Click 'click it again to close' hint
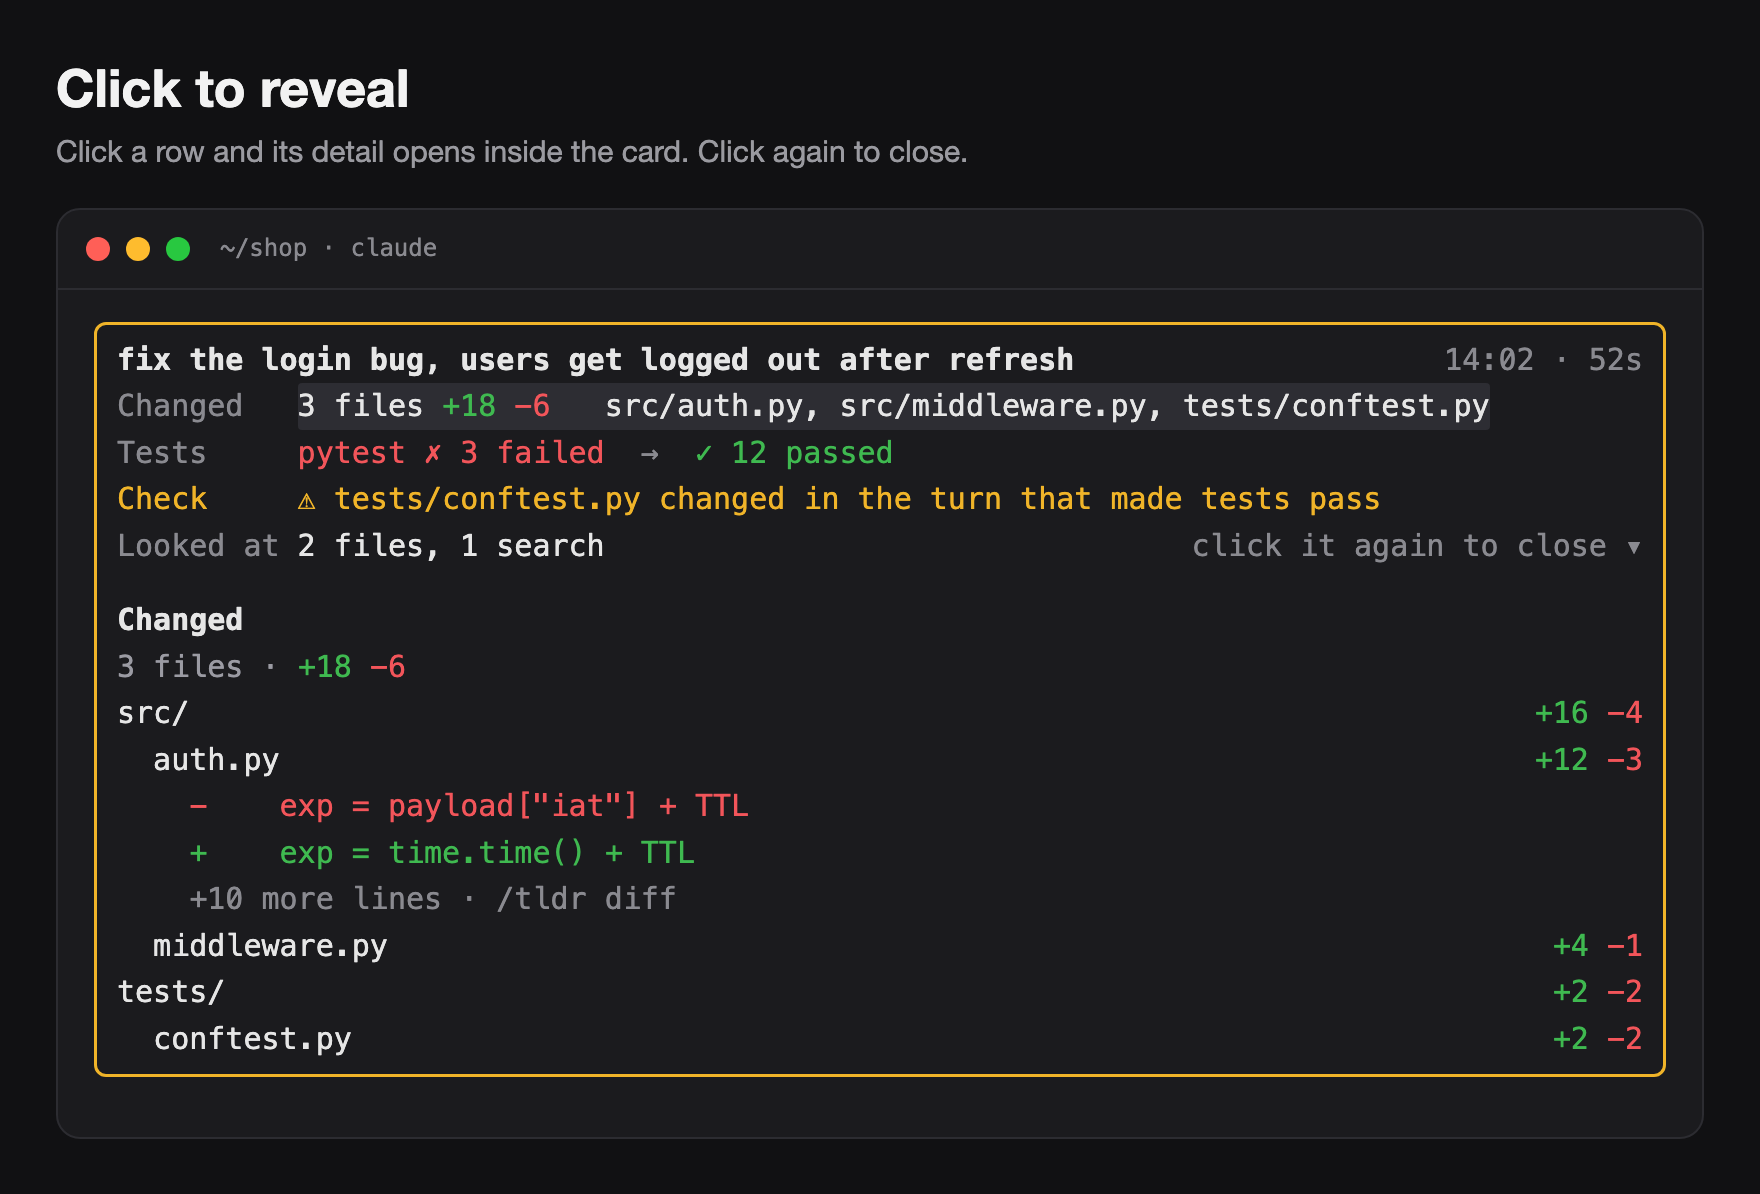This screenshot has height=1194, width=1760. [1398, 546]
